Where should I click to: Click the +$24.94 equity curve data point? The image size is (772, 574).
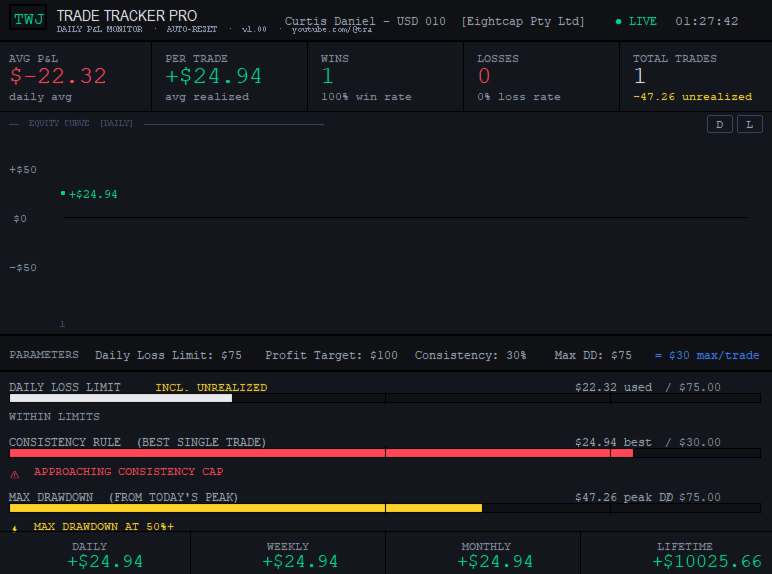tap(63, 193)
